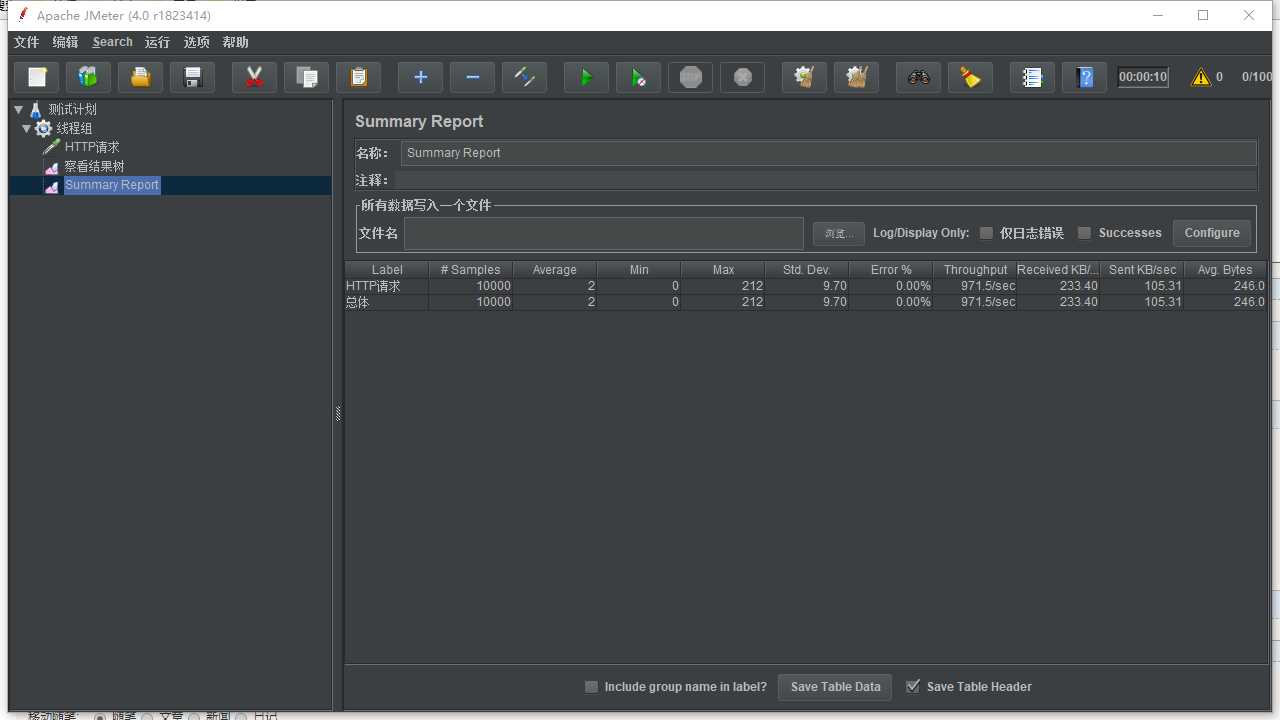
Task: Select 察看结果树 in the tree
Action: pyautogui.click(x=94, y=166)
